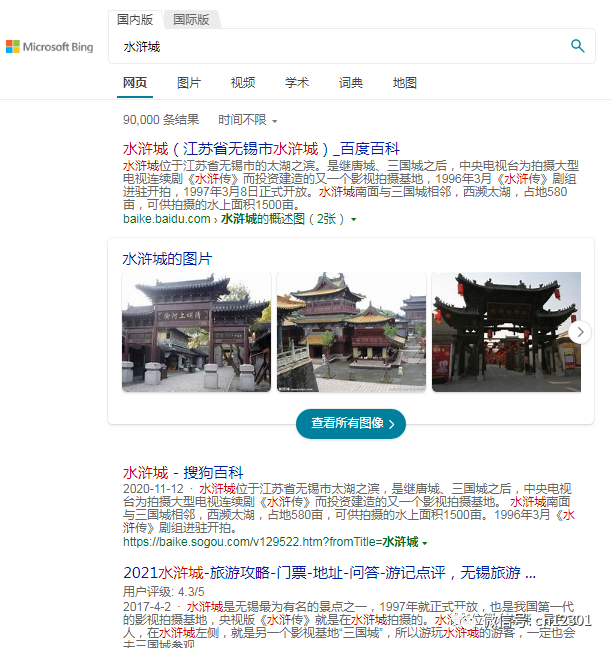Open the 2021水浒城-旅游攻略 result link
Screen dimensions: 611x648
tap(329, 573)
